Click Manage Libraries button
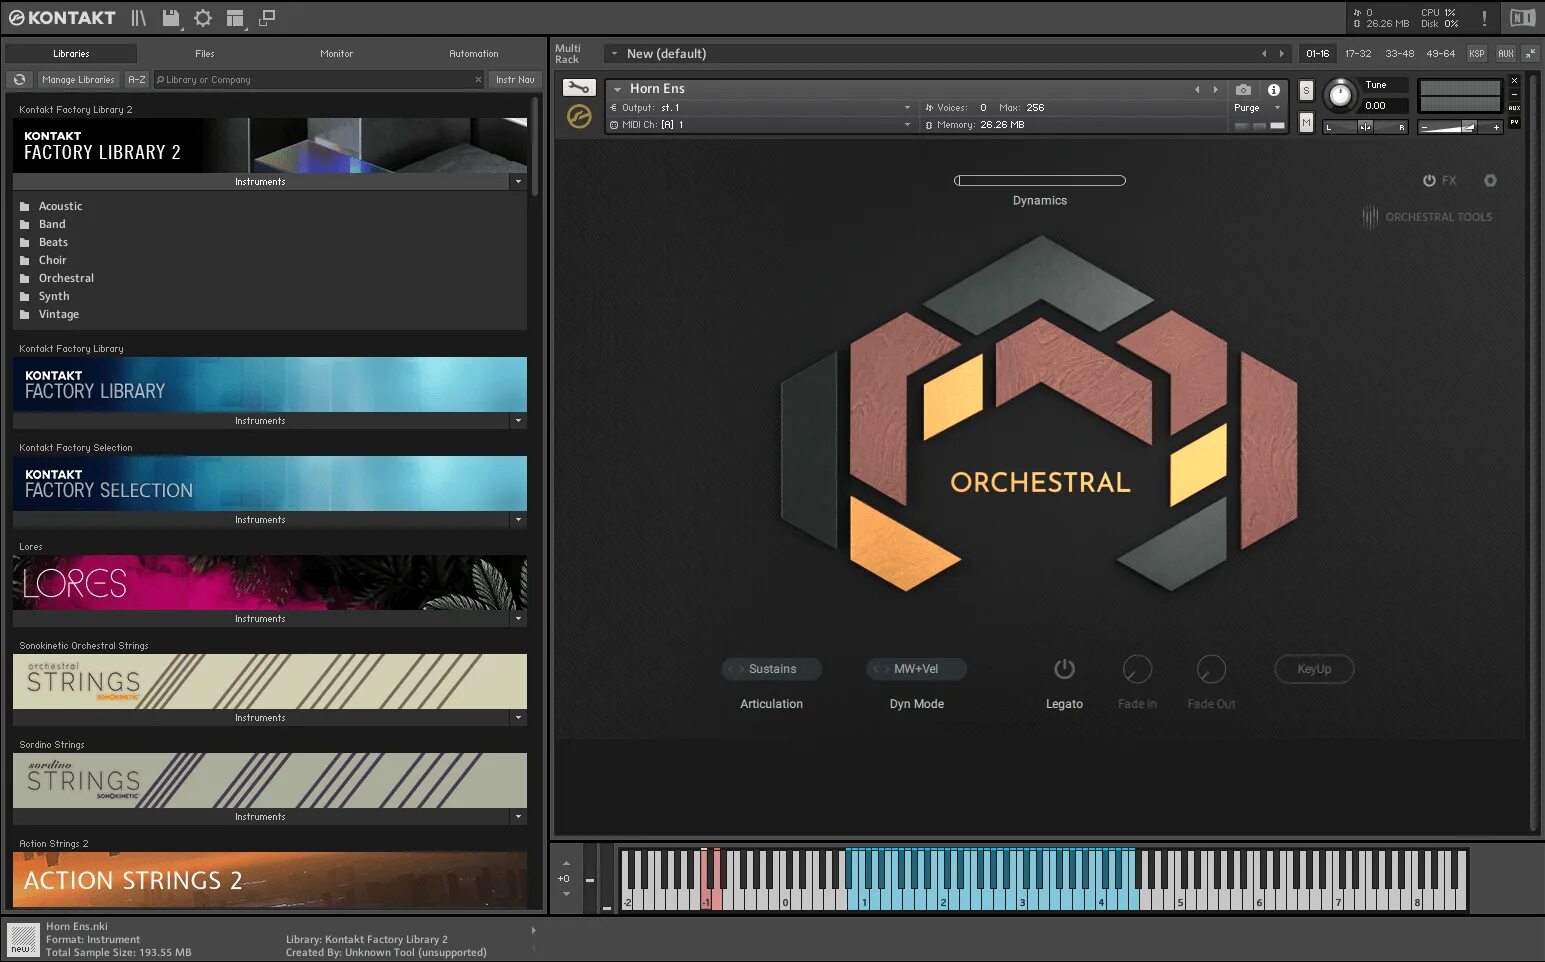The image size is (1545, 962). click(78, 79)
